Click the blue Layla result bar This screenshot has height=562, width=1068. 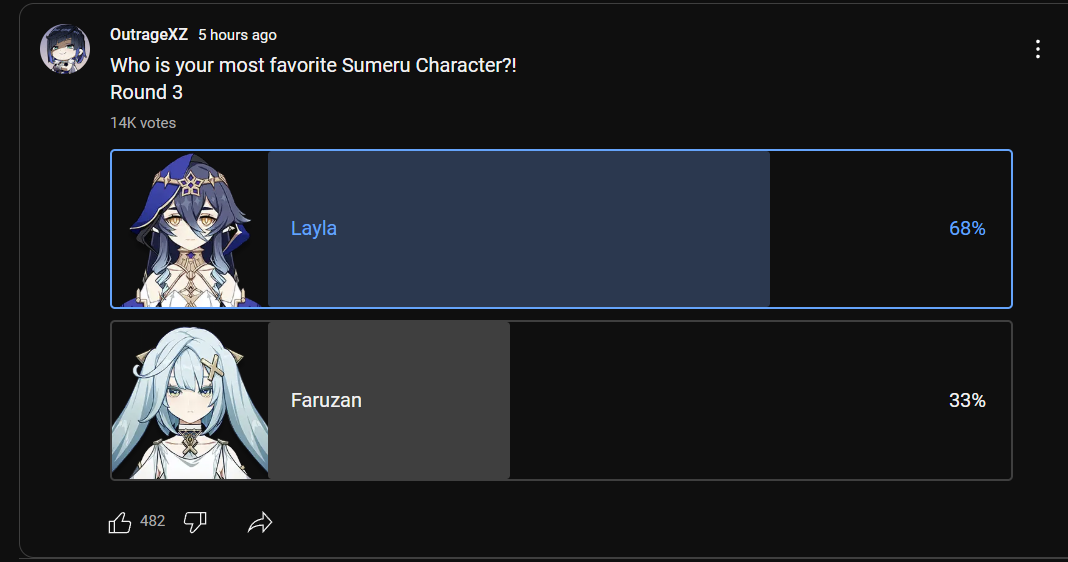519,229
